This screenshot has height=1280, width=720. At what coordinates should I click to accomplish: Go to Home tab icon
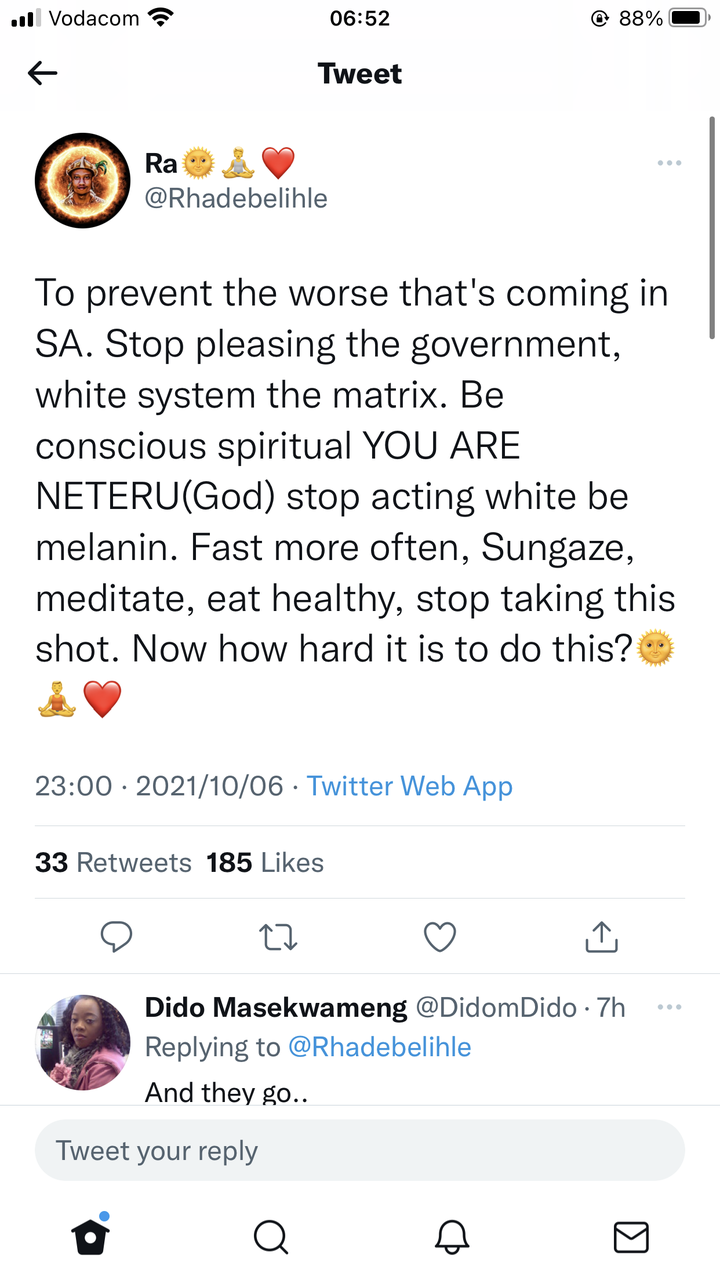tap(91, 1236)
